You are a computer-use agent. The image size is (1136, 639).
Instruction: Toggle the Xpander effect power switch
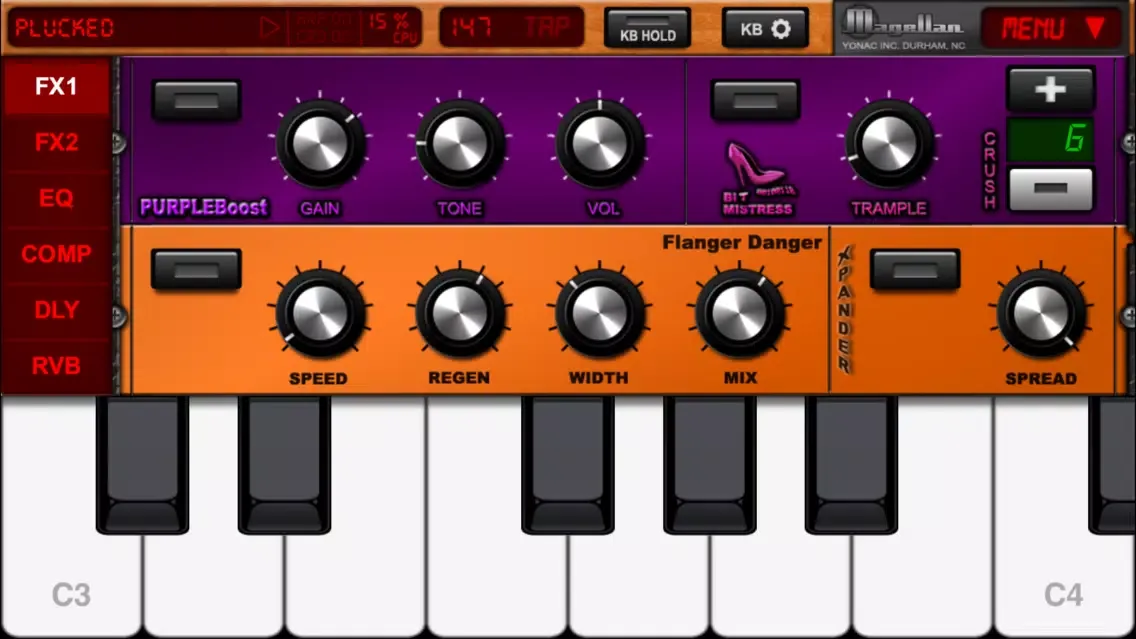point(915,270)
